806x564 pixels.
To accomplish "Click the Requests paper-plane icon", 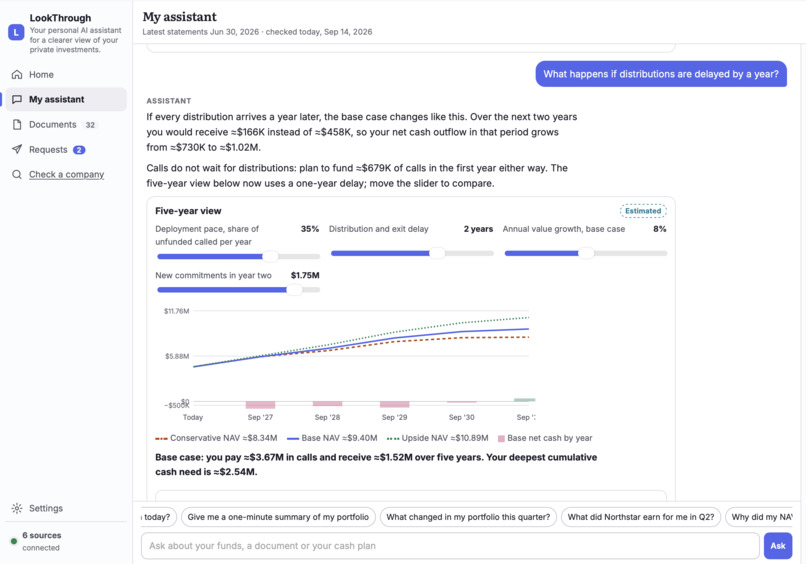I will pos(17,149).
